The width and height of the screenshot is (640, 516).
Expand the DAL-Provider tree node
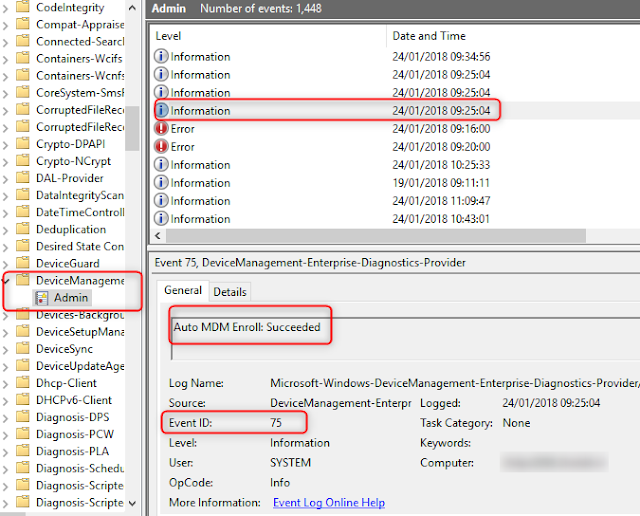click(x=5, y=179)
